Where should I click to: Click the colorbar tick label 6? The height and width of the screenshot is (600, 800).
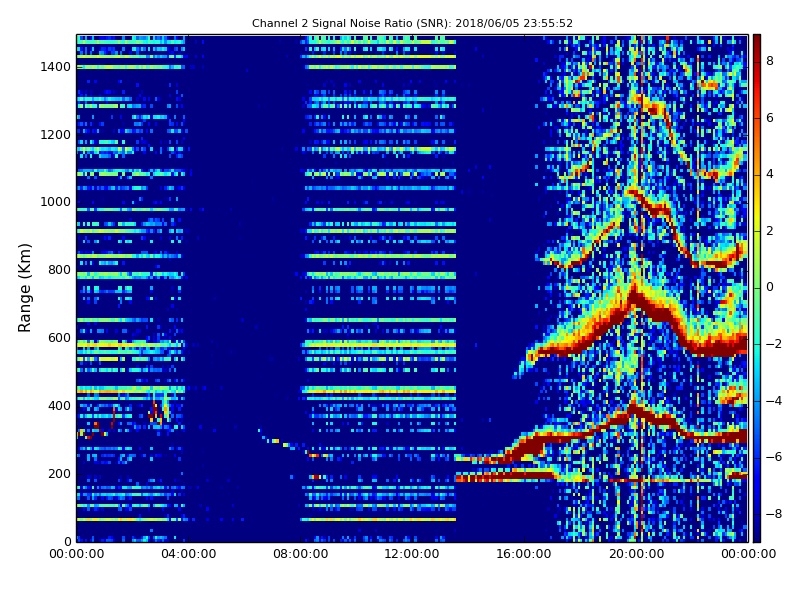pyautogui.click(x=770, y=118)
